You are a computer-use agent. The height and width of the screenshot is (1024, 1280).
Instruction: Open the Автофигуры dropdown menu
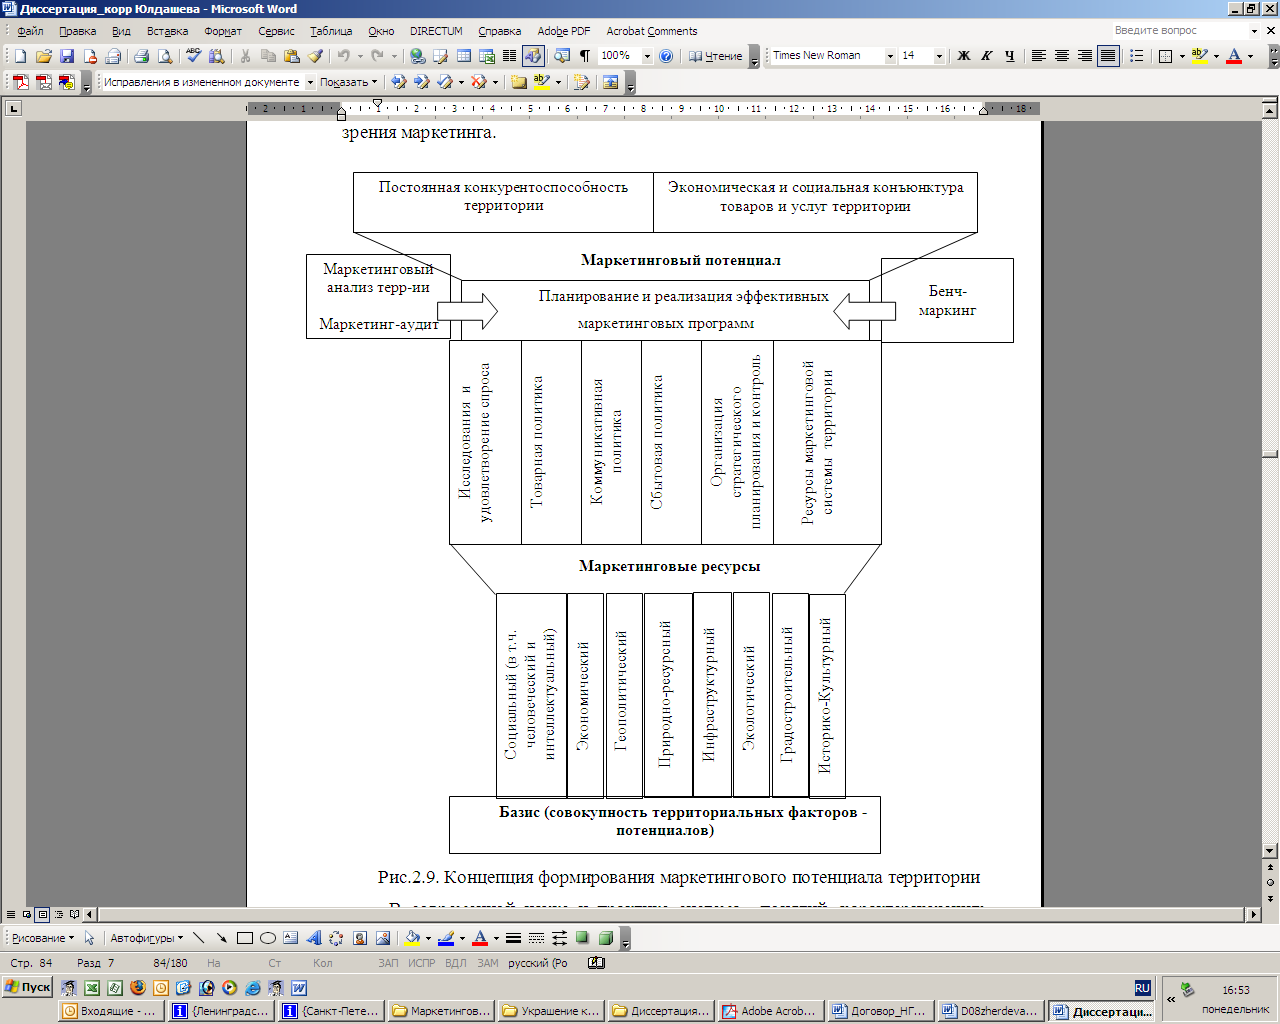click(x=146, y=938)
